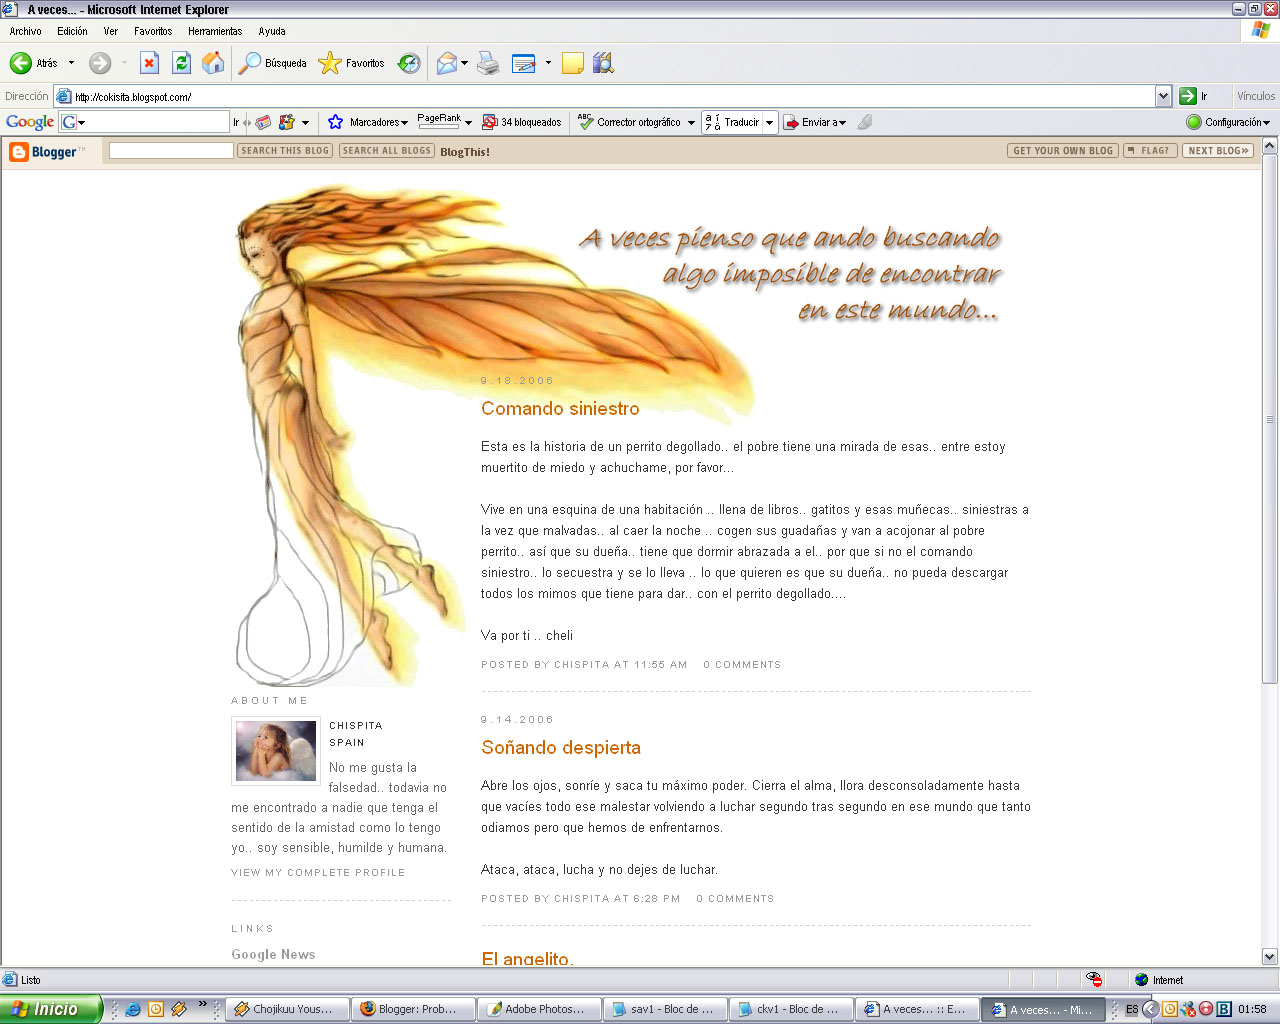
Task: Open the History clock icon
Action: pyautogui.click(x=409, y=63)
